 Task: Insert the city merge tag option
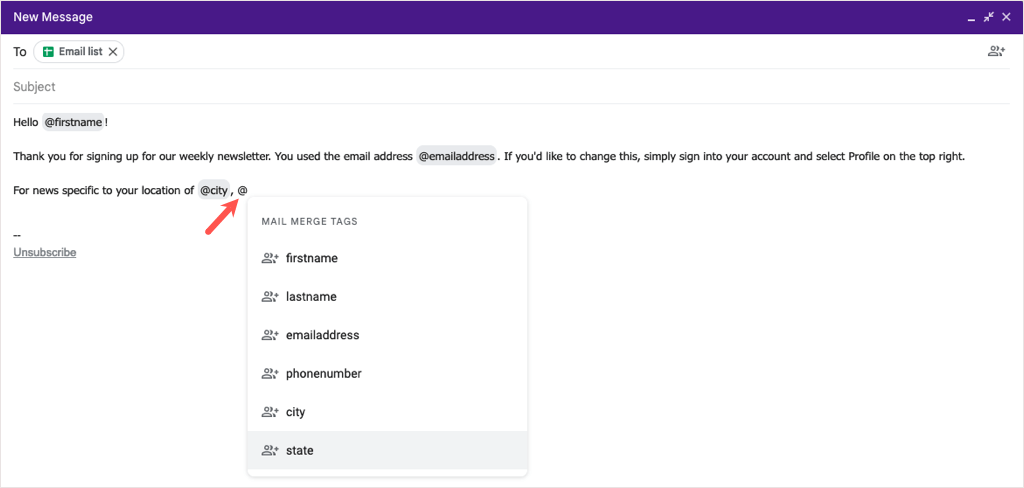coord(295,412)
